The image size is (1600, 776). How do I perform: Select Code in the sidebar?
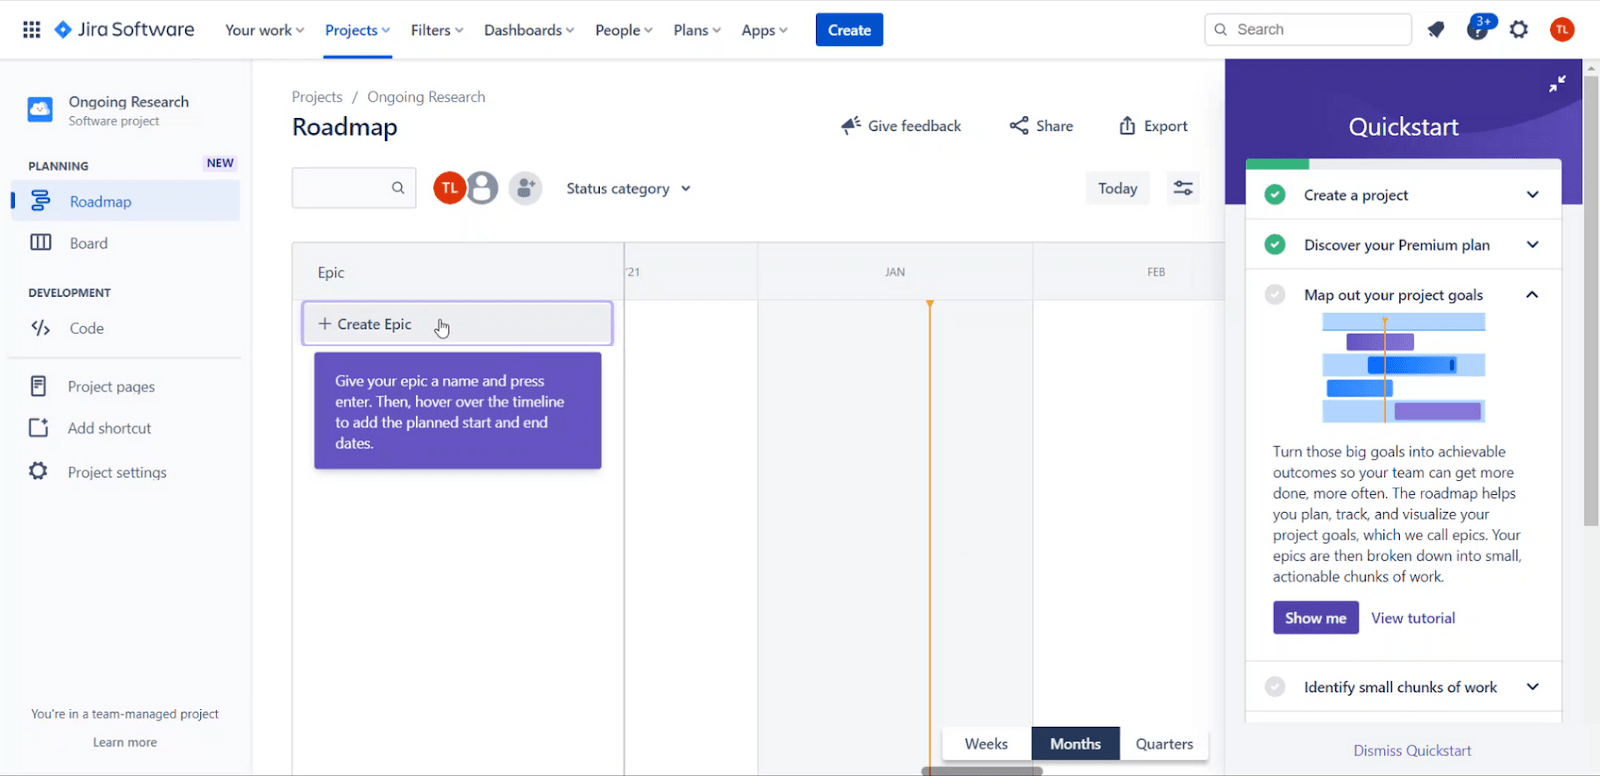126,328
